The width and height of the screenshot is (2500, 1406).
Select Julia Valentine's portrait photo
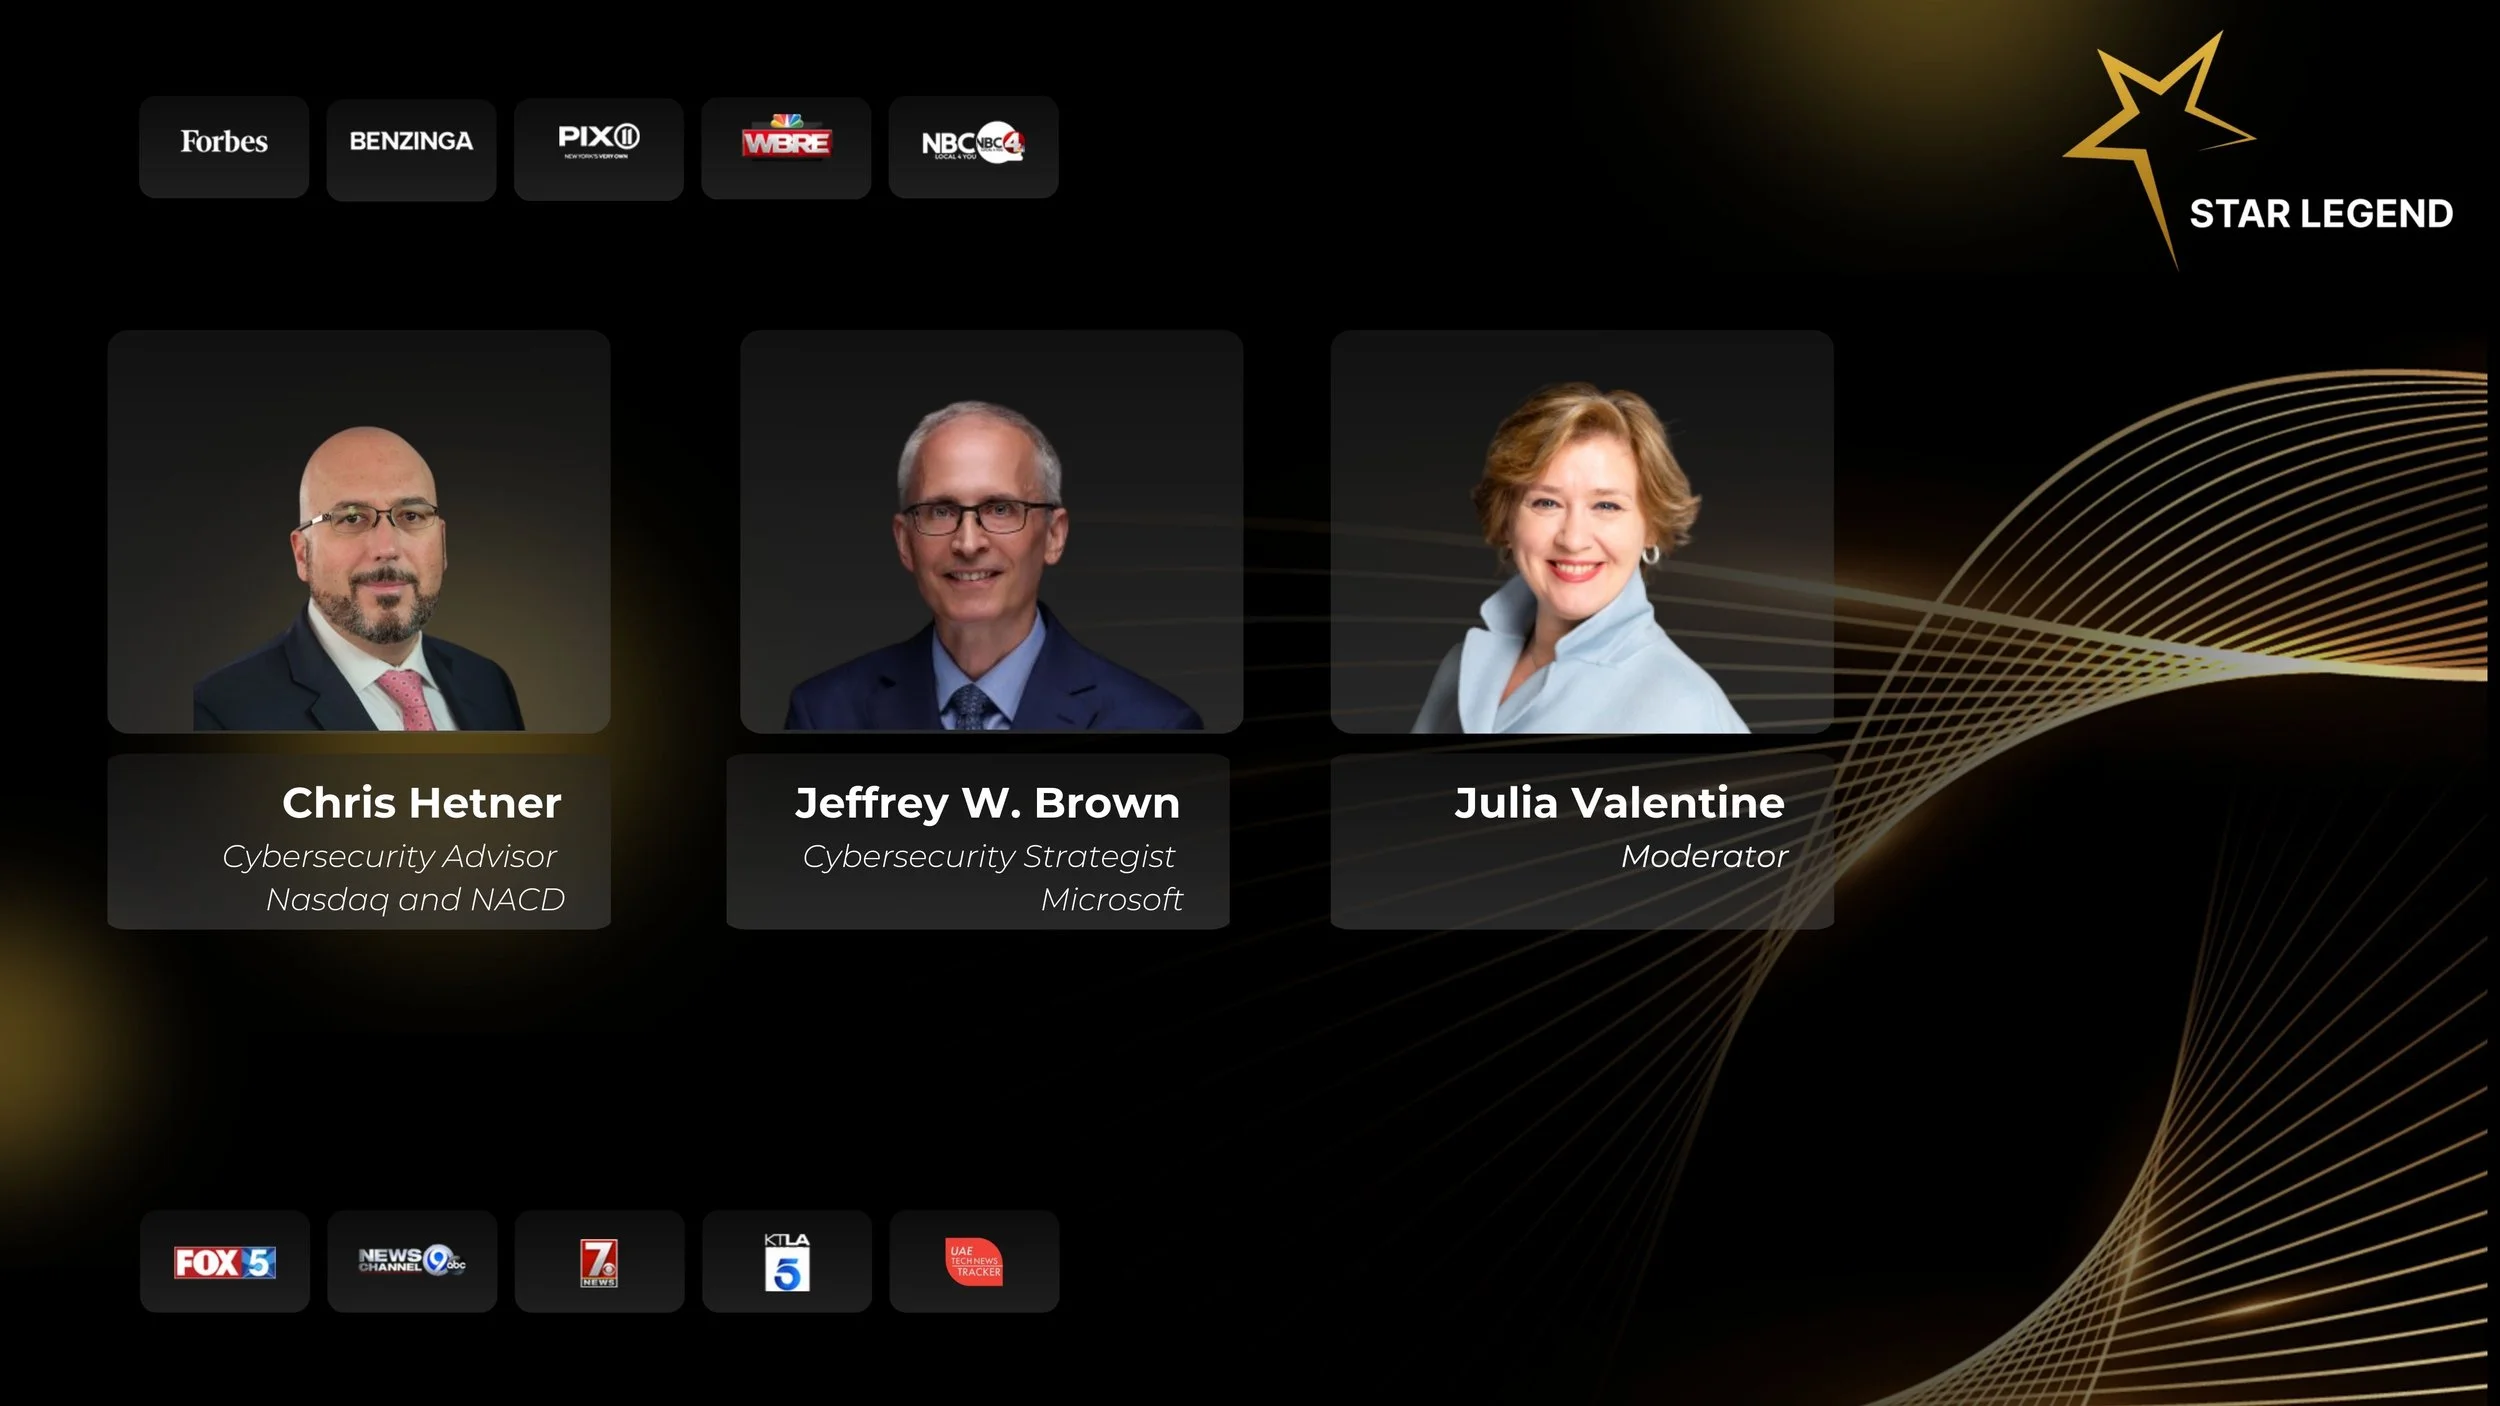point(1582,532)
